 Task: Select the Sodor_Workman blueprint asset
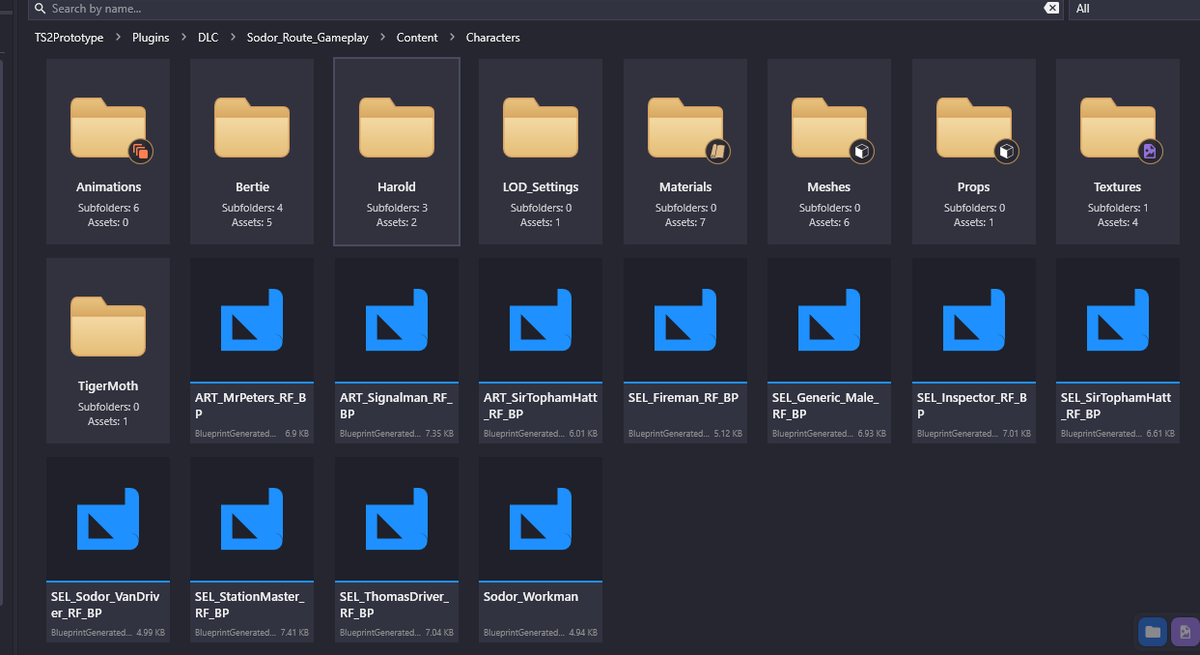point(540,550)
